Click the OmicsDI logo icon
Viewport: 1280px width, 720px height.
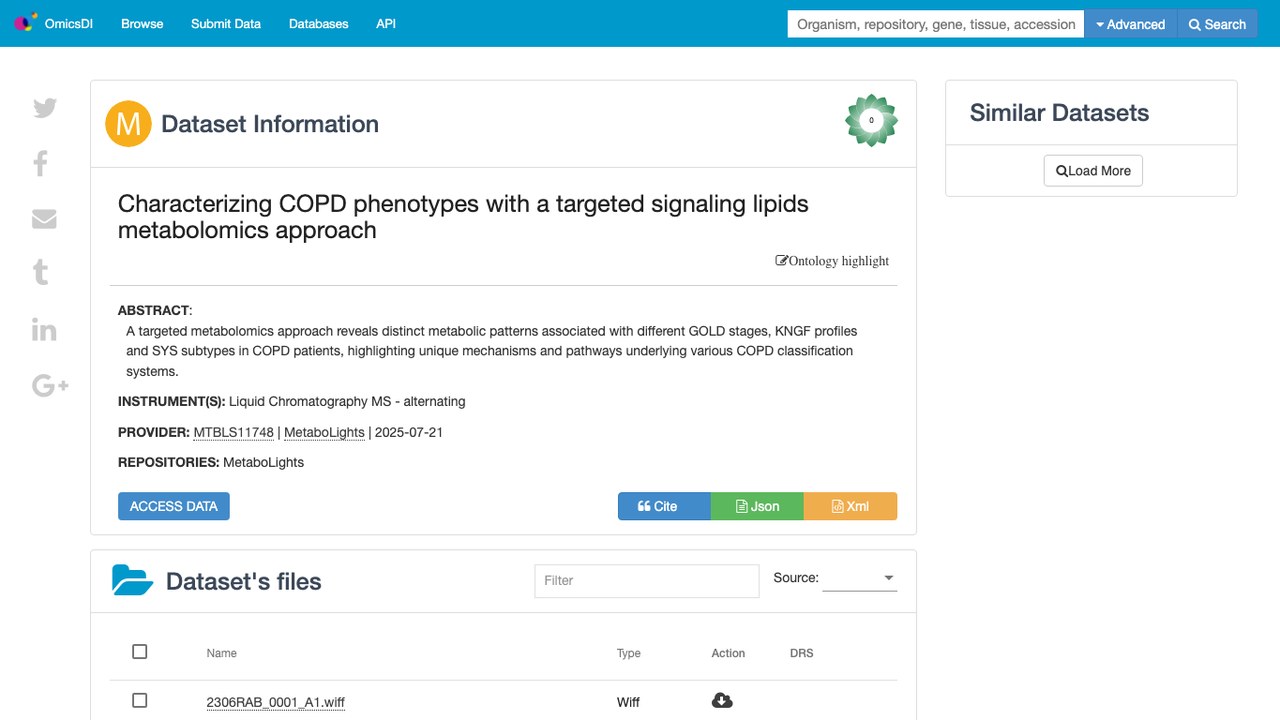point(25,23)
